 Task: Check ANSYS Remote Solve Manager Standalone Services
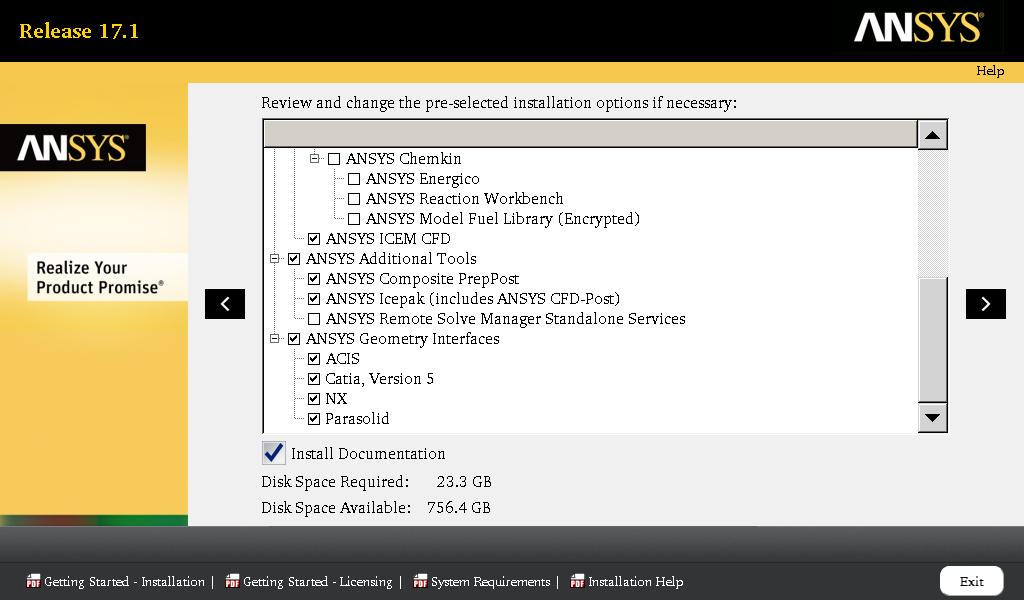click(x=314, y=319)
